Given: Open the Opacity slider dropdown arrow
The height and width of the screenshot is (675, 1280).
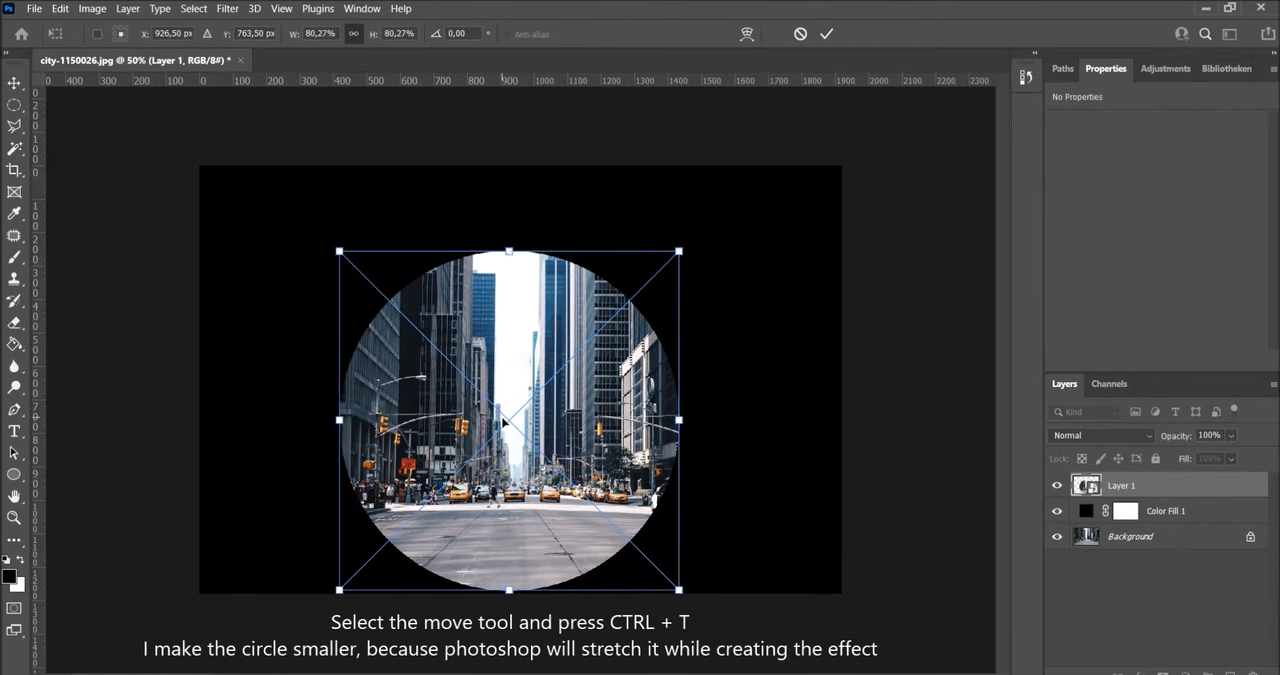Looking at the screenshot, I should 1231,436.
